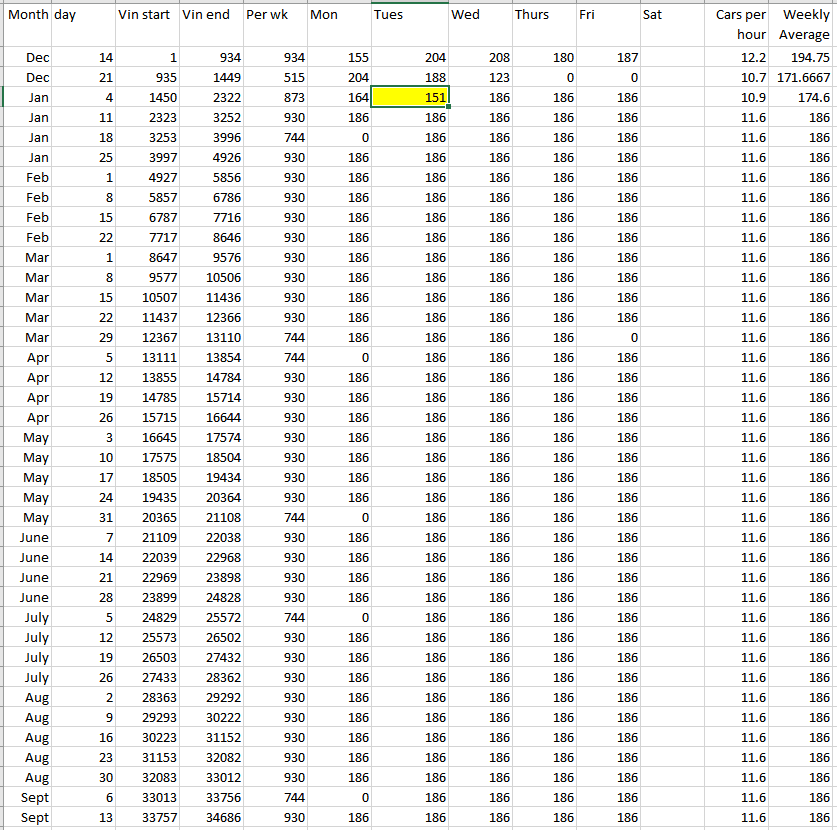Select the Fri cell with value 187

pyautogui.click(x=608, y=58)
